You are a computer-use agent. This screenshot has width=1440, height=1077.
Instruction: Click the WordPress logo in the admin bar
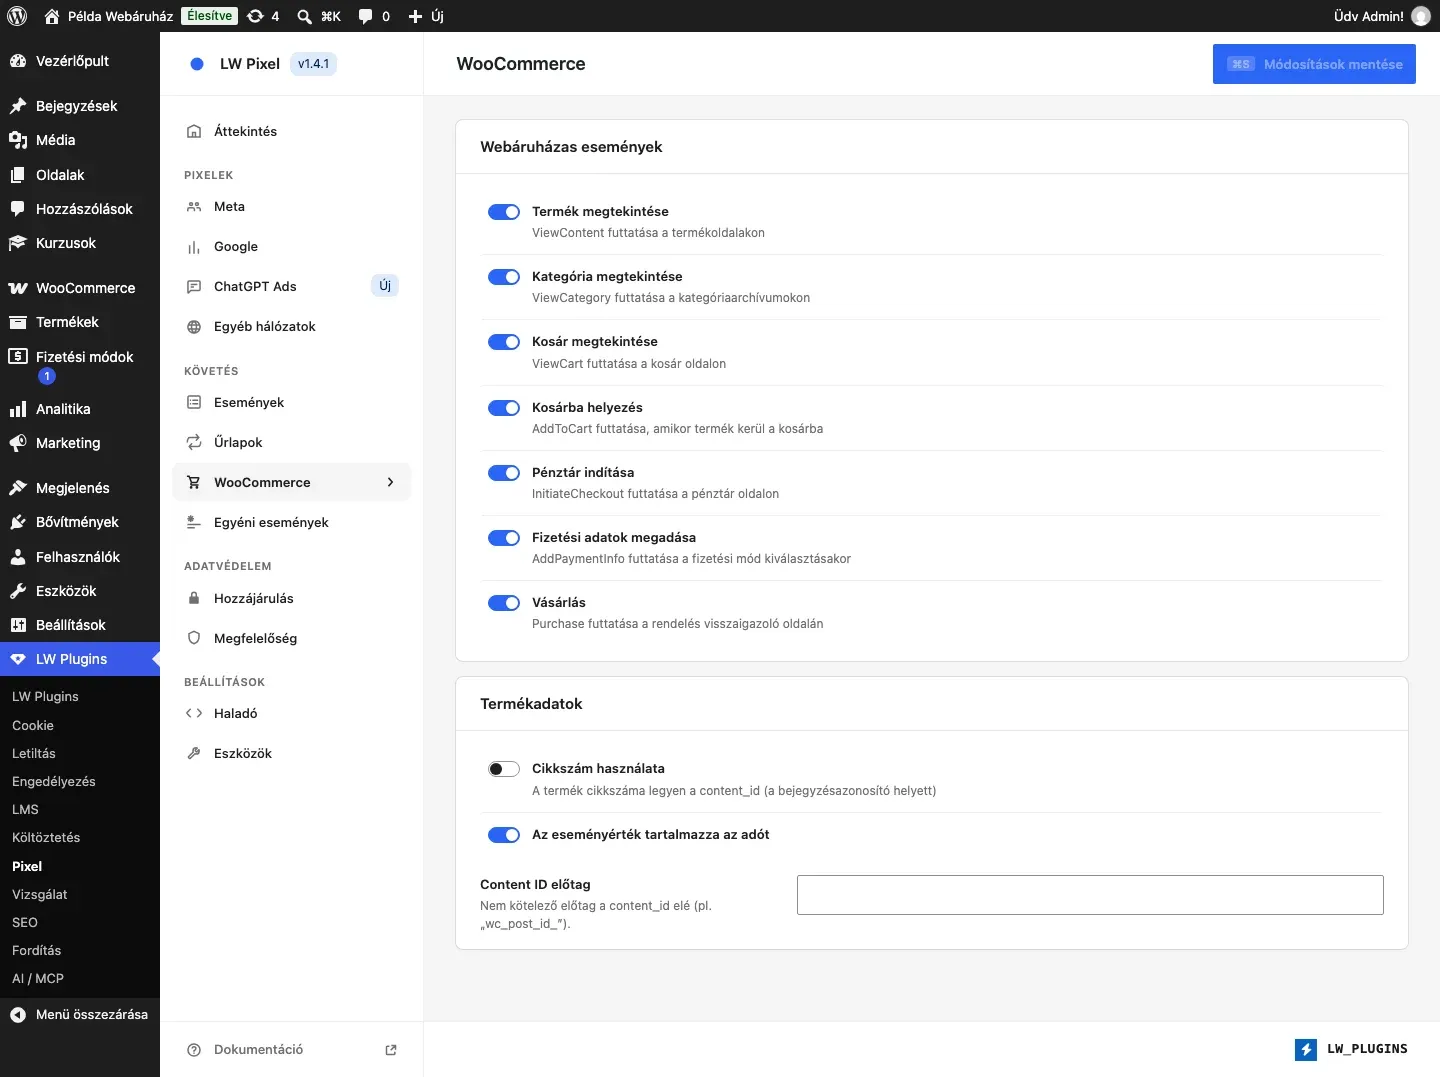(17, 16)
